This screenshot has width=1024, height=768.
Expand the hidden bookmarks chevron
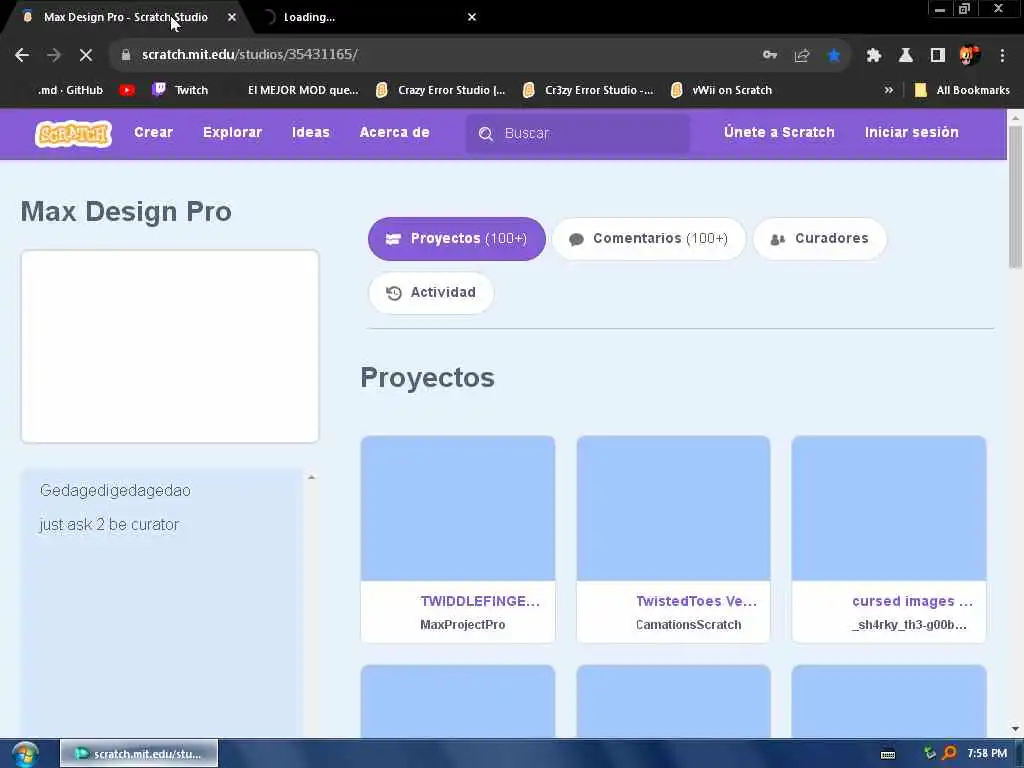coord(889,90)
